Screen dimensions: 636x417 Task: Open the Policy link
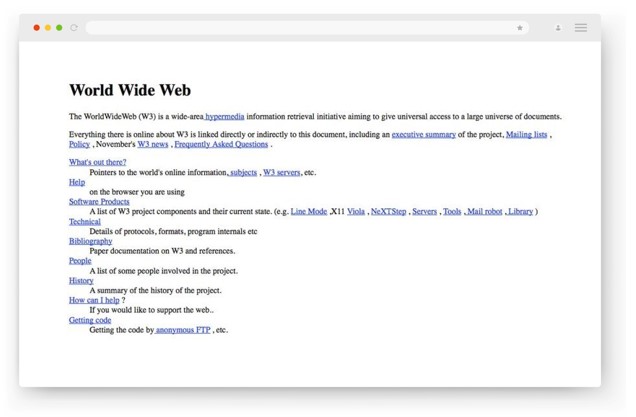(x=80, y=144)
